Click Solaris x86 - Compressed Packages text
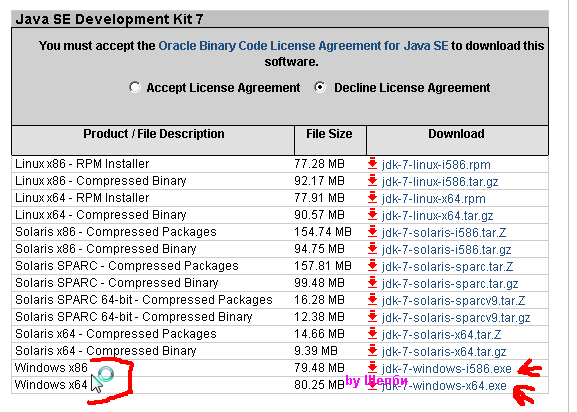Image resolution: width=577 pixels, height=412 pixels. (x=116, y=232)
